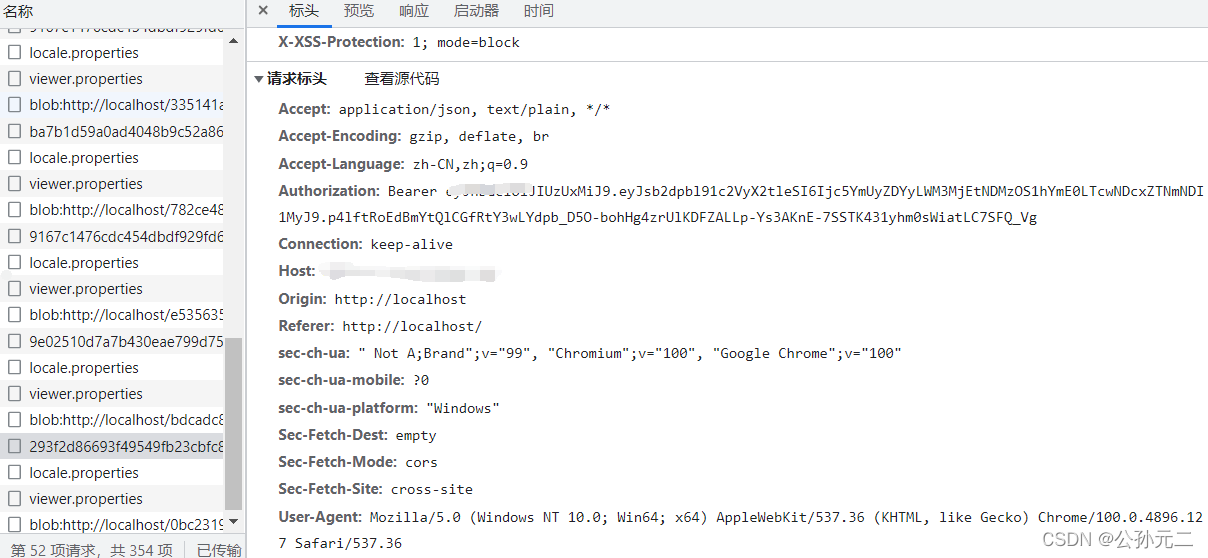
Task: Click the sec-ch-ua header line
Action: [590, 353]
